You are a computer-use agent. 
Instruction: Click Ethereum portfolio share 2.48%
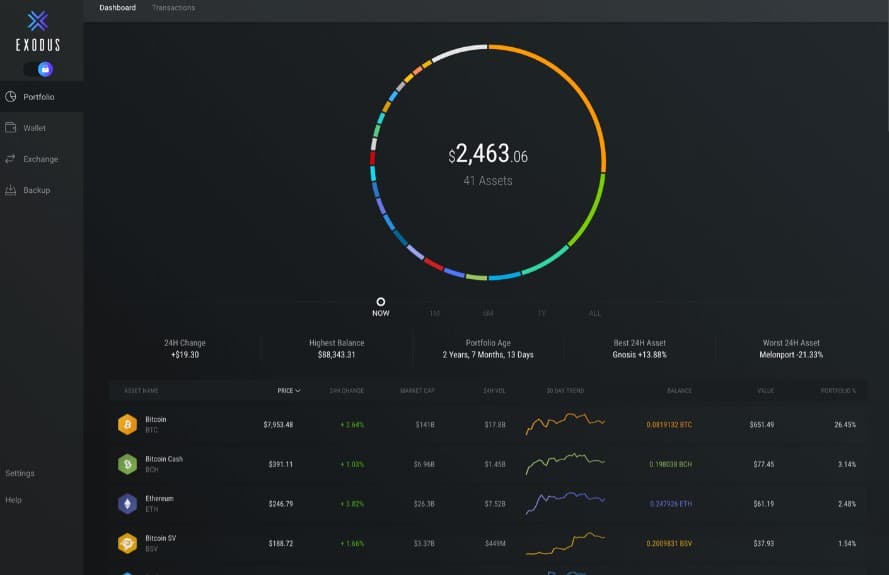point(847,504)
